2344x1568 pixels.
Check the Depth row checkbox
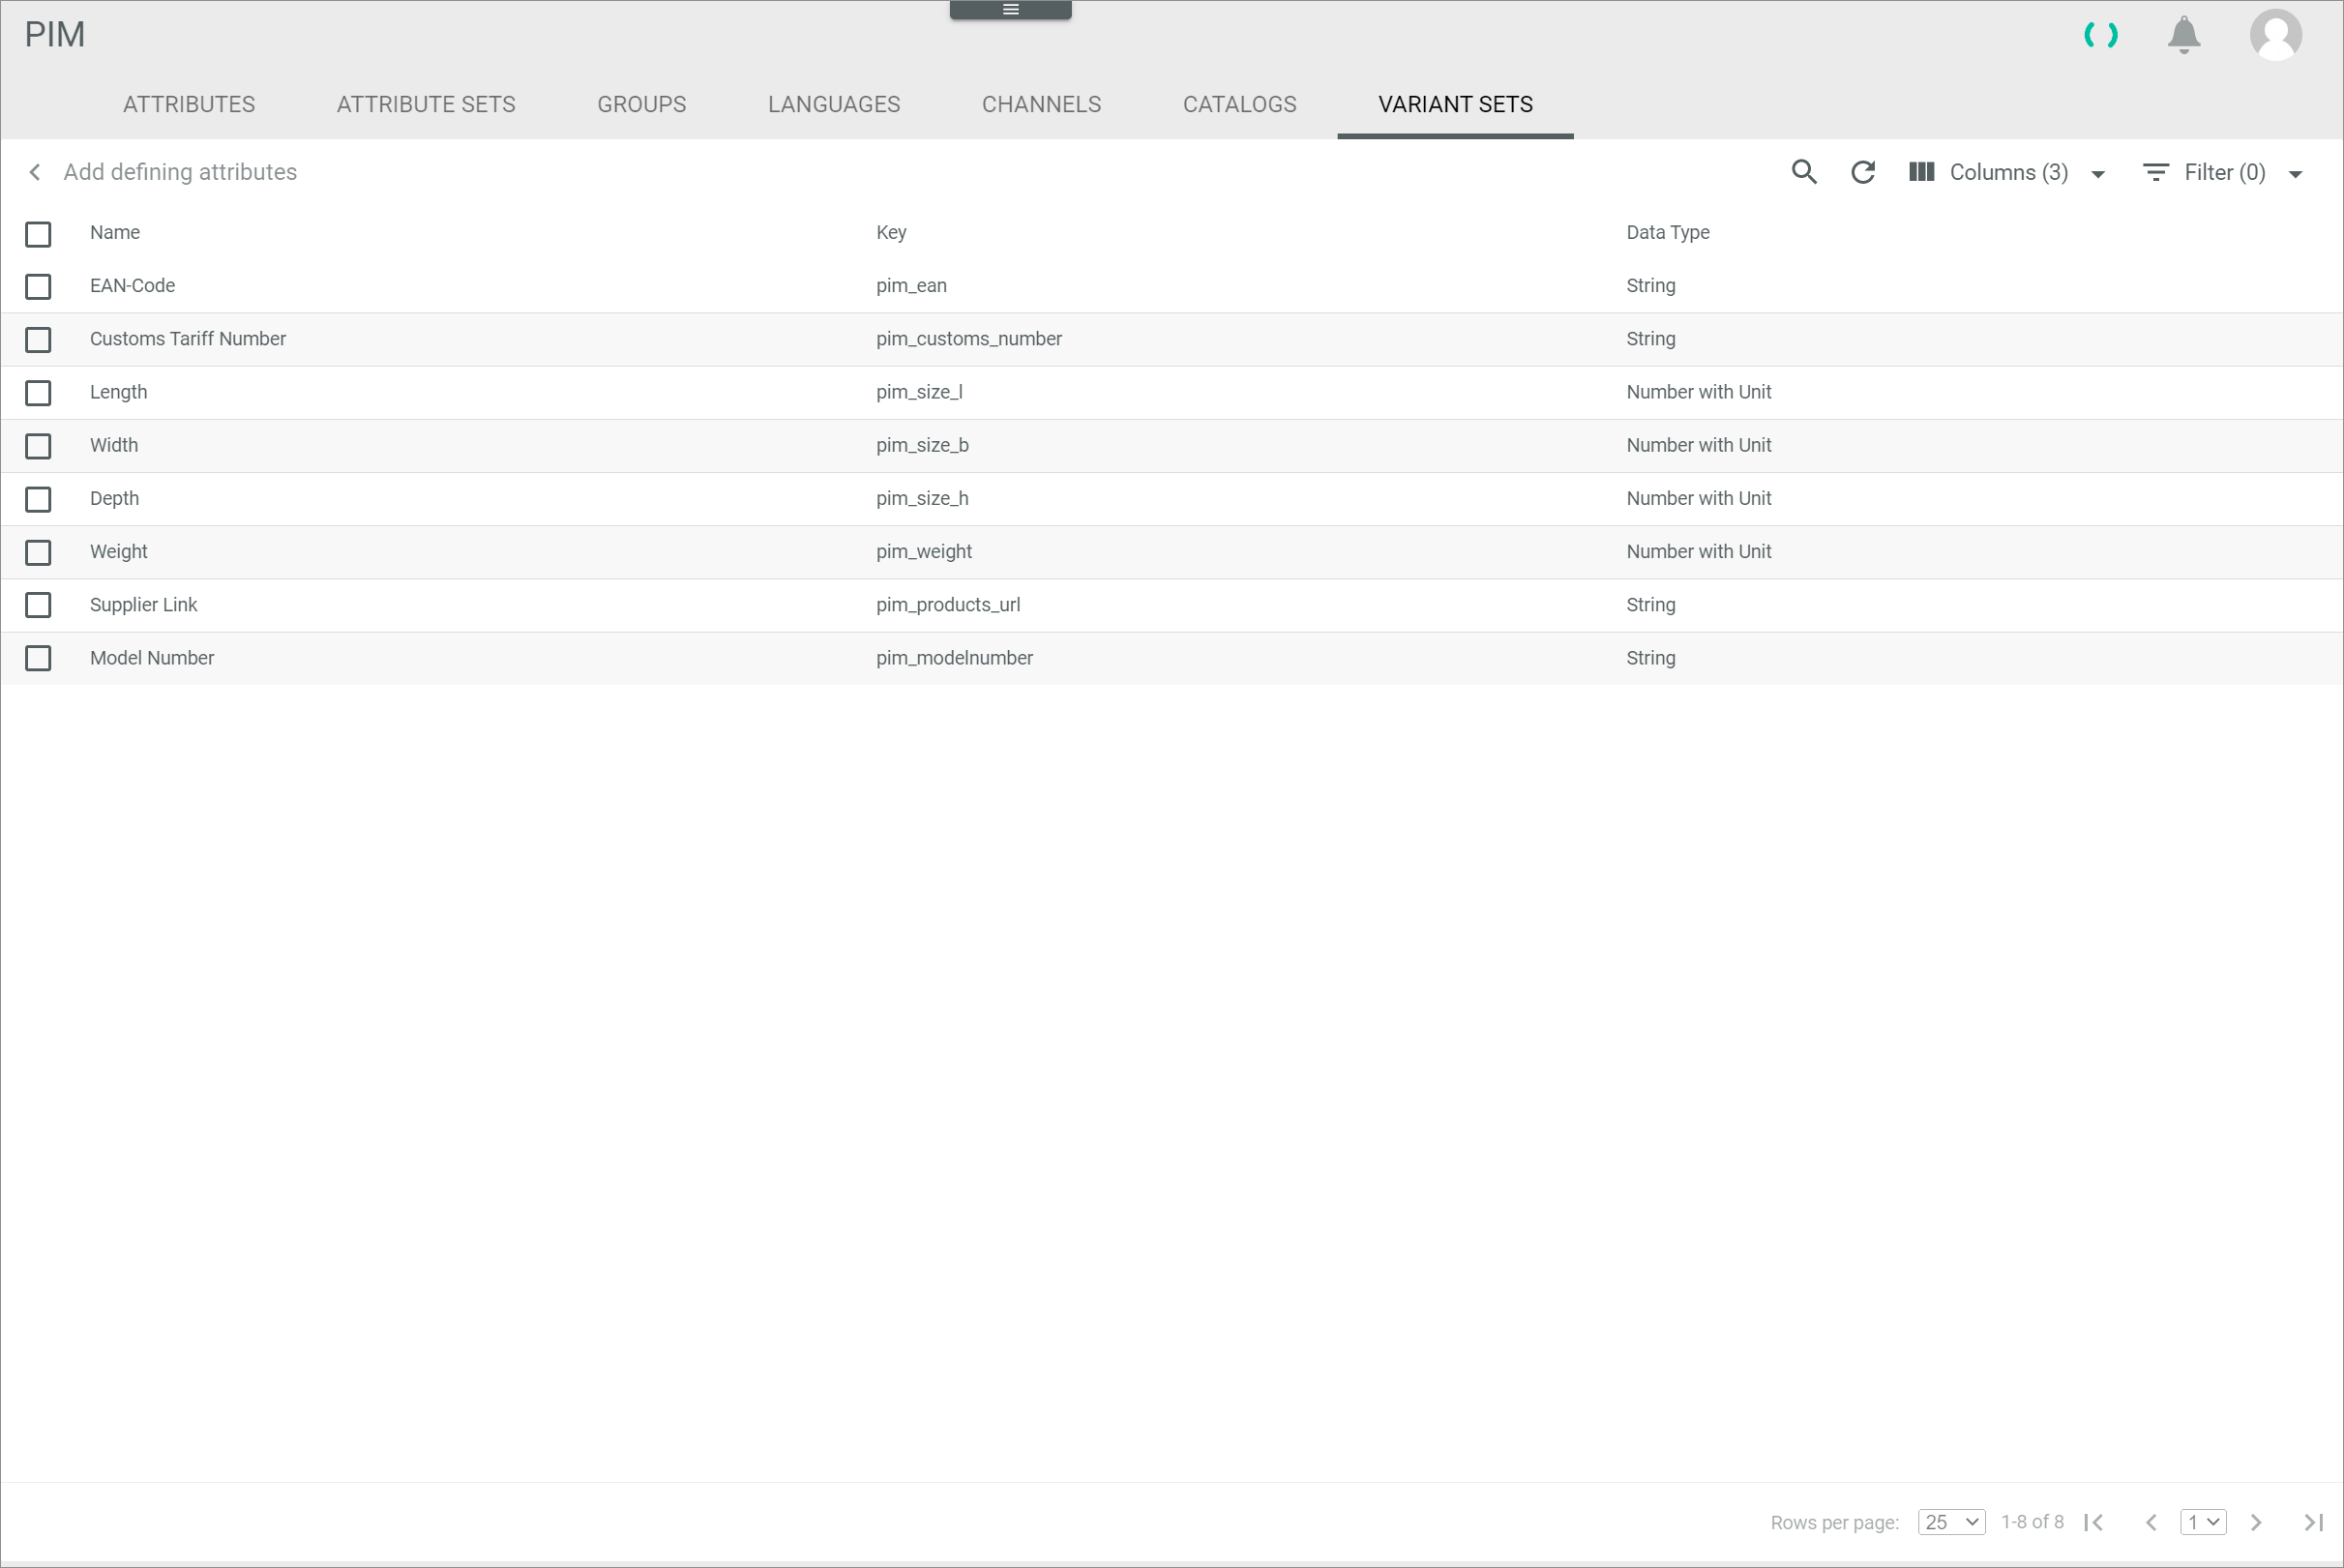(38, 499)
